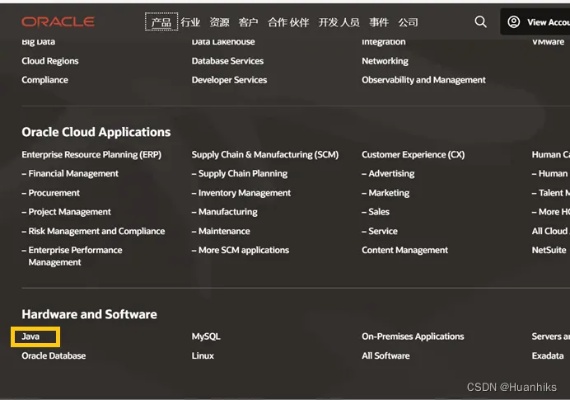
Task: Click the View Account user icon
Action: 514,22
